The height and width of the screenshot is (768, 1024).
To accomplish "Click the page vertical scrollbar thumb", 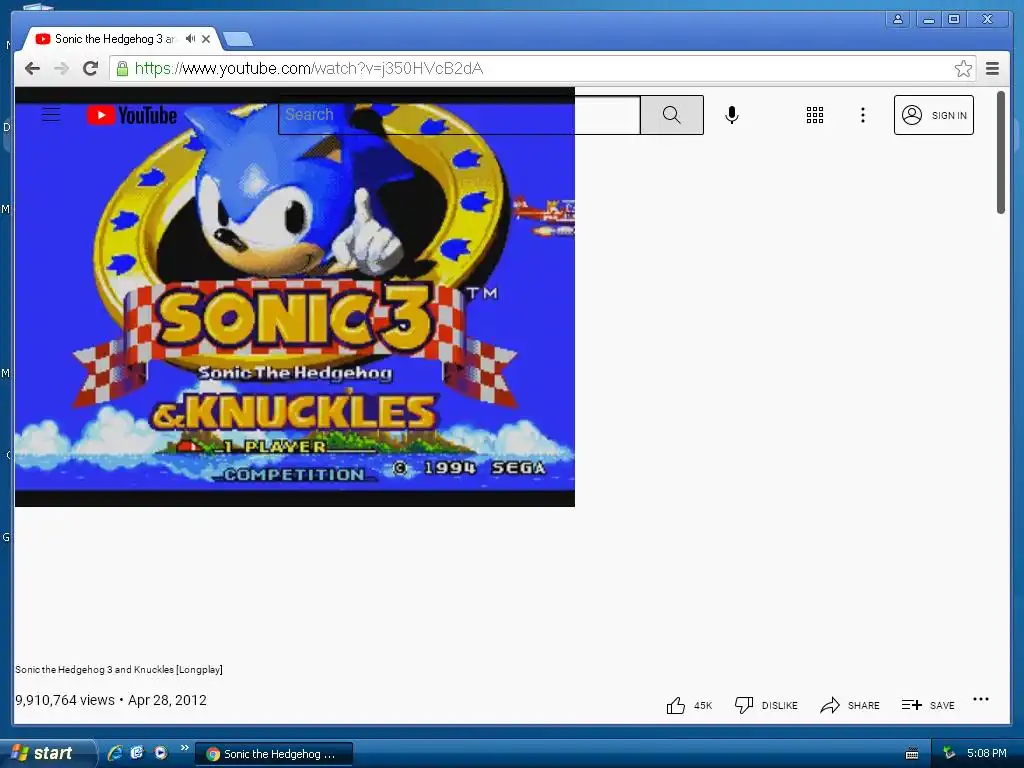I will (1000, 152).
